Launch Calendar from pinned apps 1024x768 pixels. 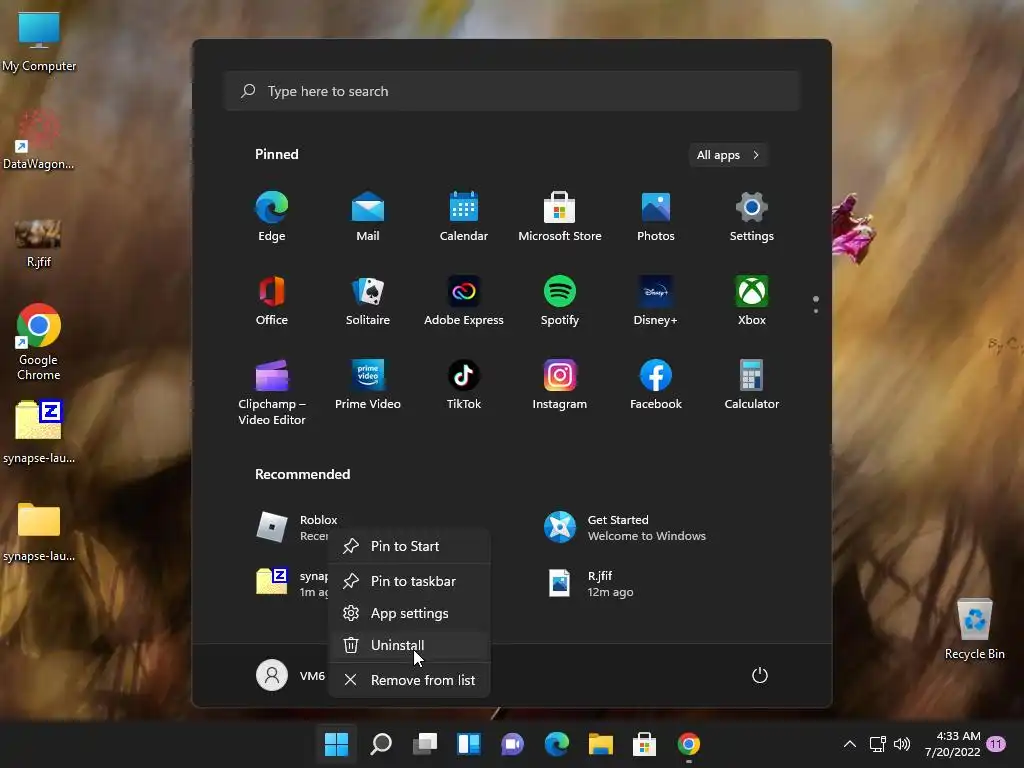[x=464, y=217]
